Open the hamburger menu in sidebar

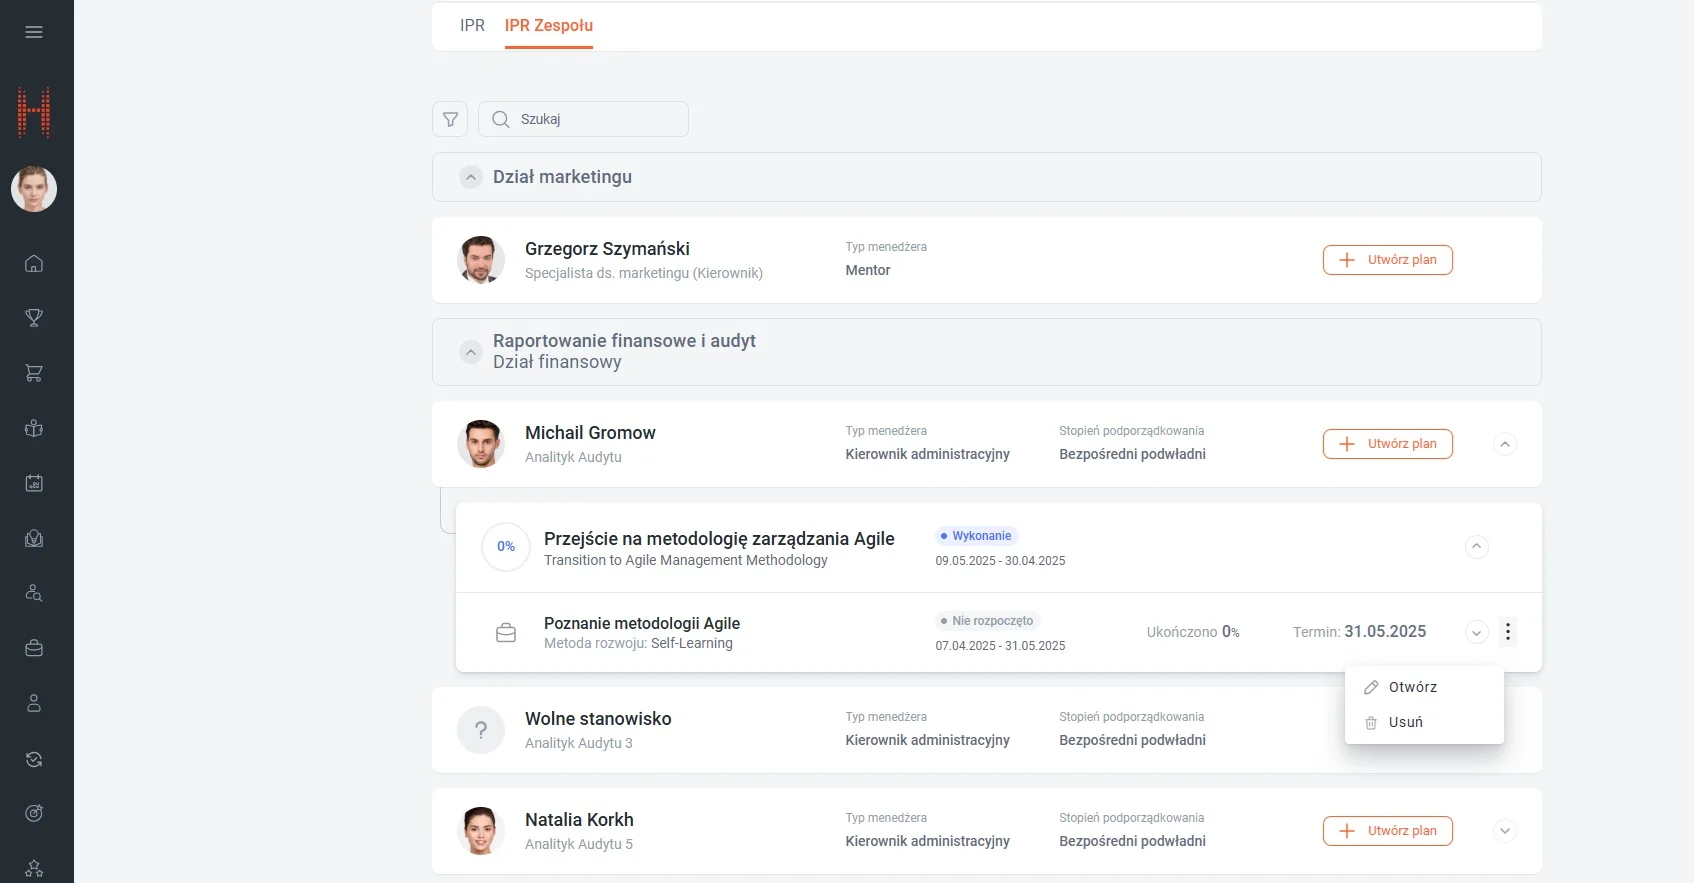pos(34,32)
